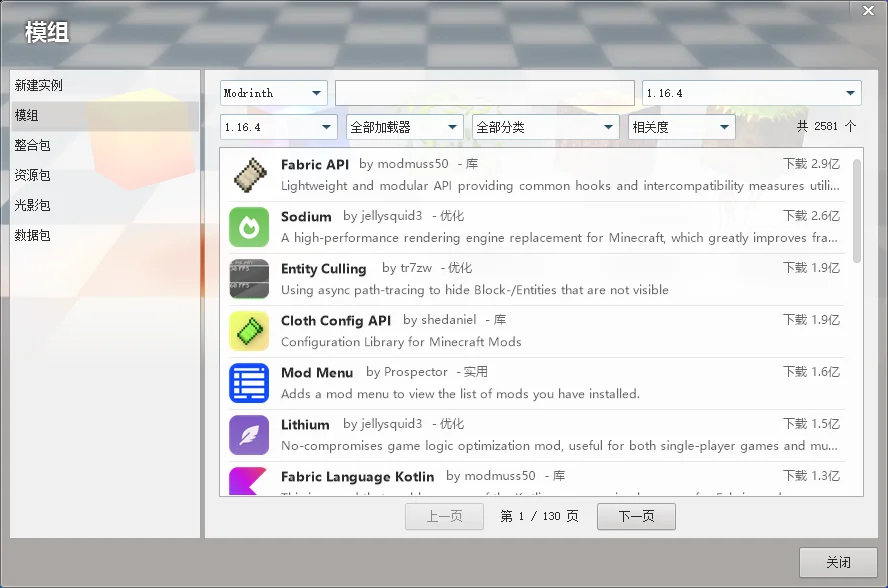Click the purple Lithium feather icon
Screen dimensions: 888x588
[249, 435]
